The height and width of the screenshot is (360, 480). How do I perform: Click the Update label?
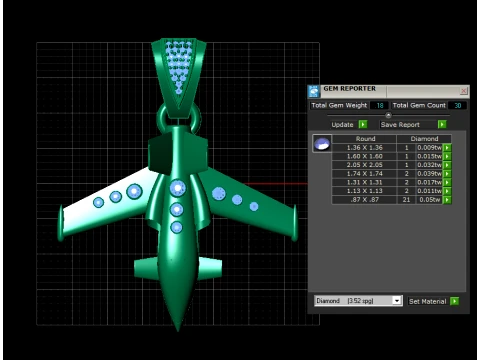pyautogui.click(x=342, y=125)
